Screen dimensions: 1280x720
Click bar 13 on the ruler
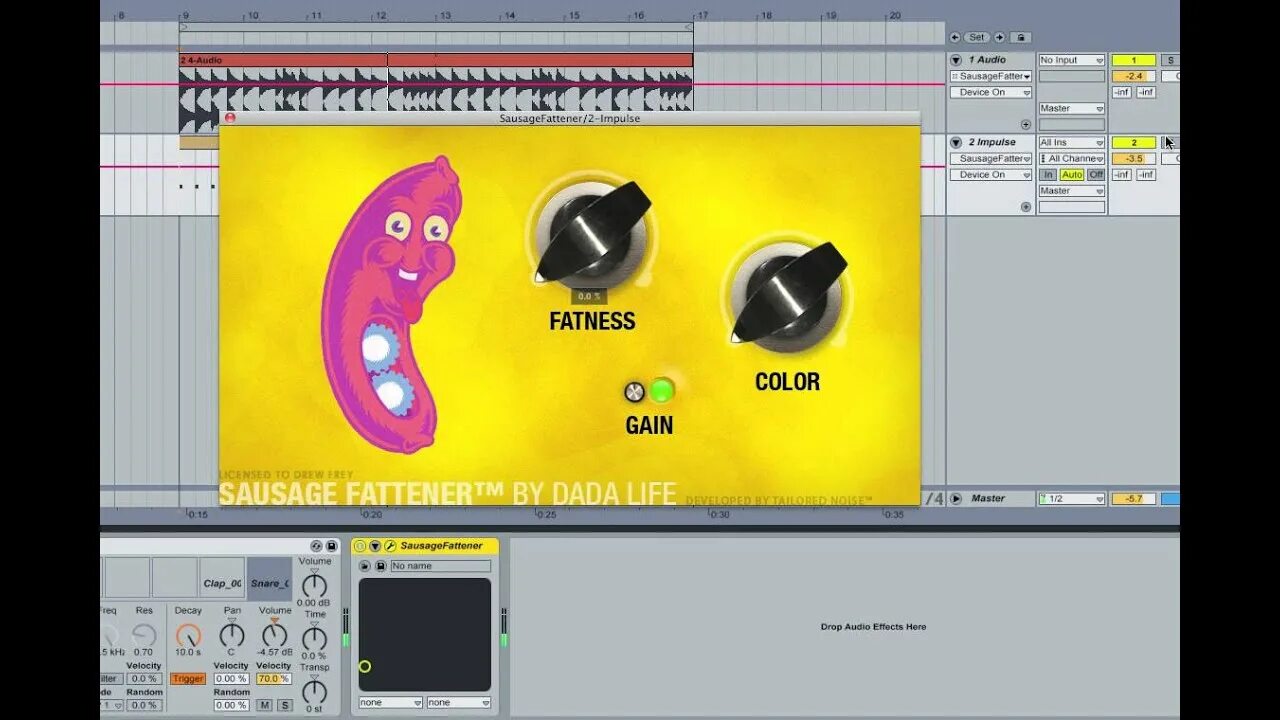444,15
